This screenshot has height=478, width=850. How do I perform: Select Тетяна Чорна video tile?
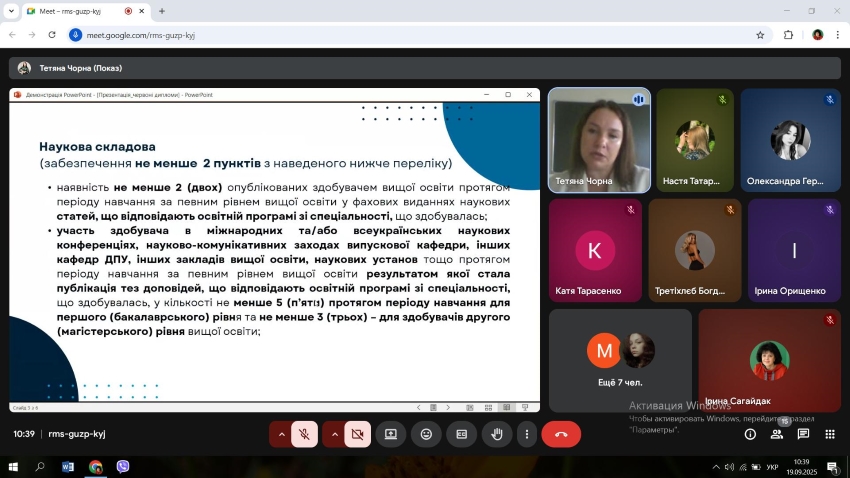pyautogui.click(x=599, y=139)
